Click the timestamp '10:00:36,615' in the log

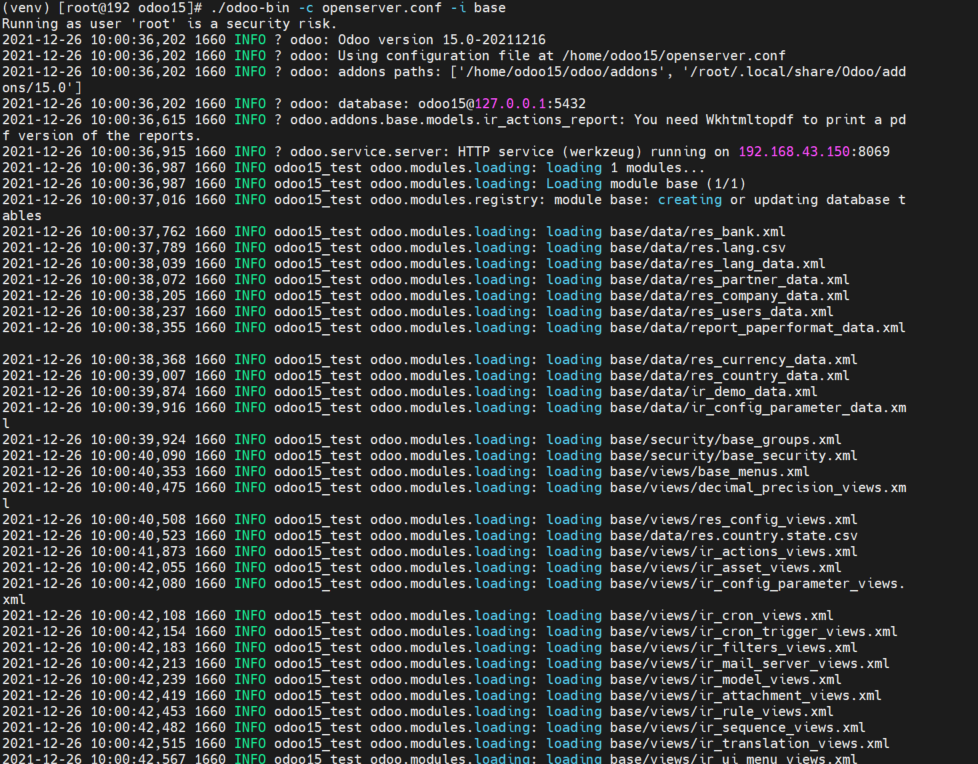(138, 120)
